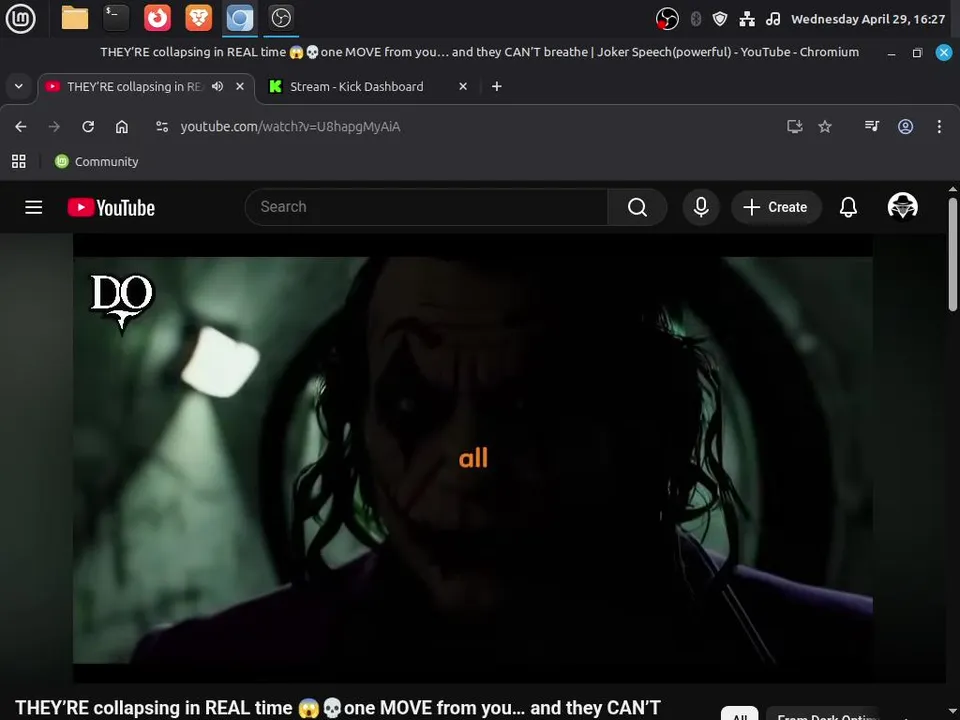The height and width of the screenshot is (720, 960).
Task: Switch to the Chromium window in the panel
Action: 239,18
